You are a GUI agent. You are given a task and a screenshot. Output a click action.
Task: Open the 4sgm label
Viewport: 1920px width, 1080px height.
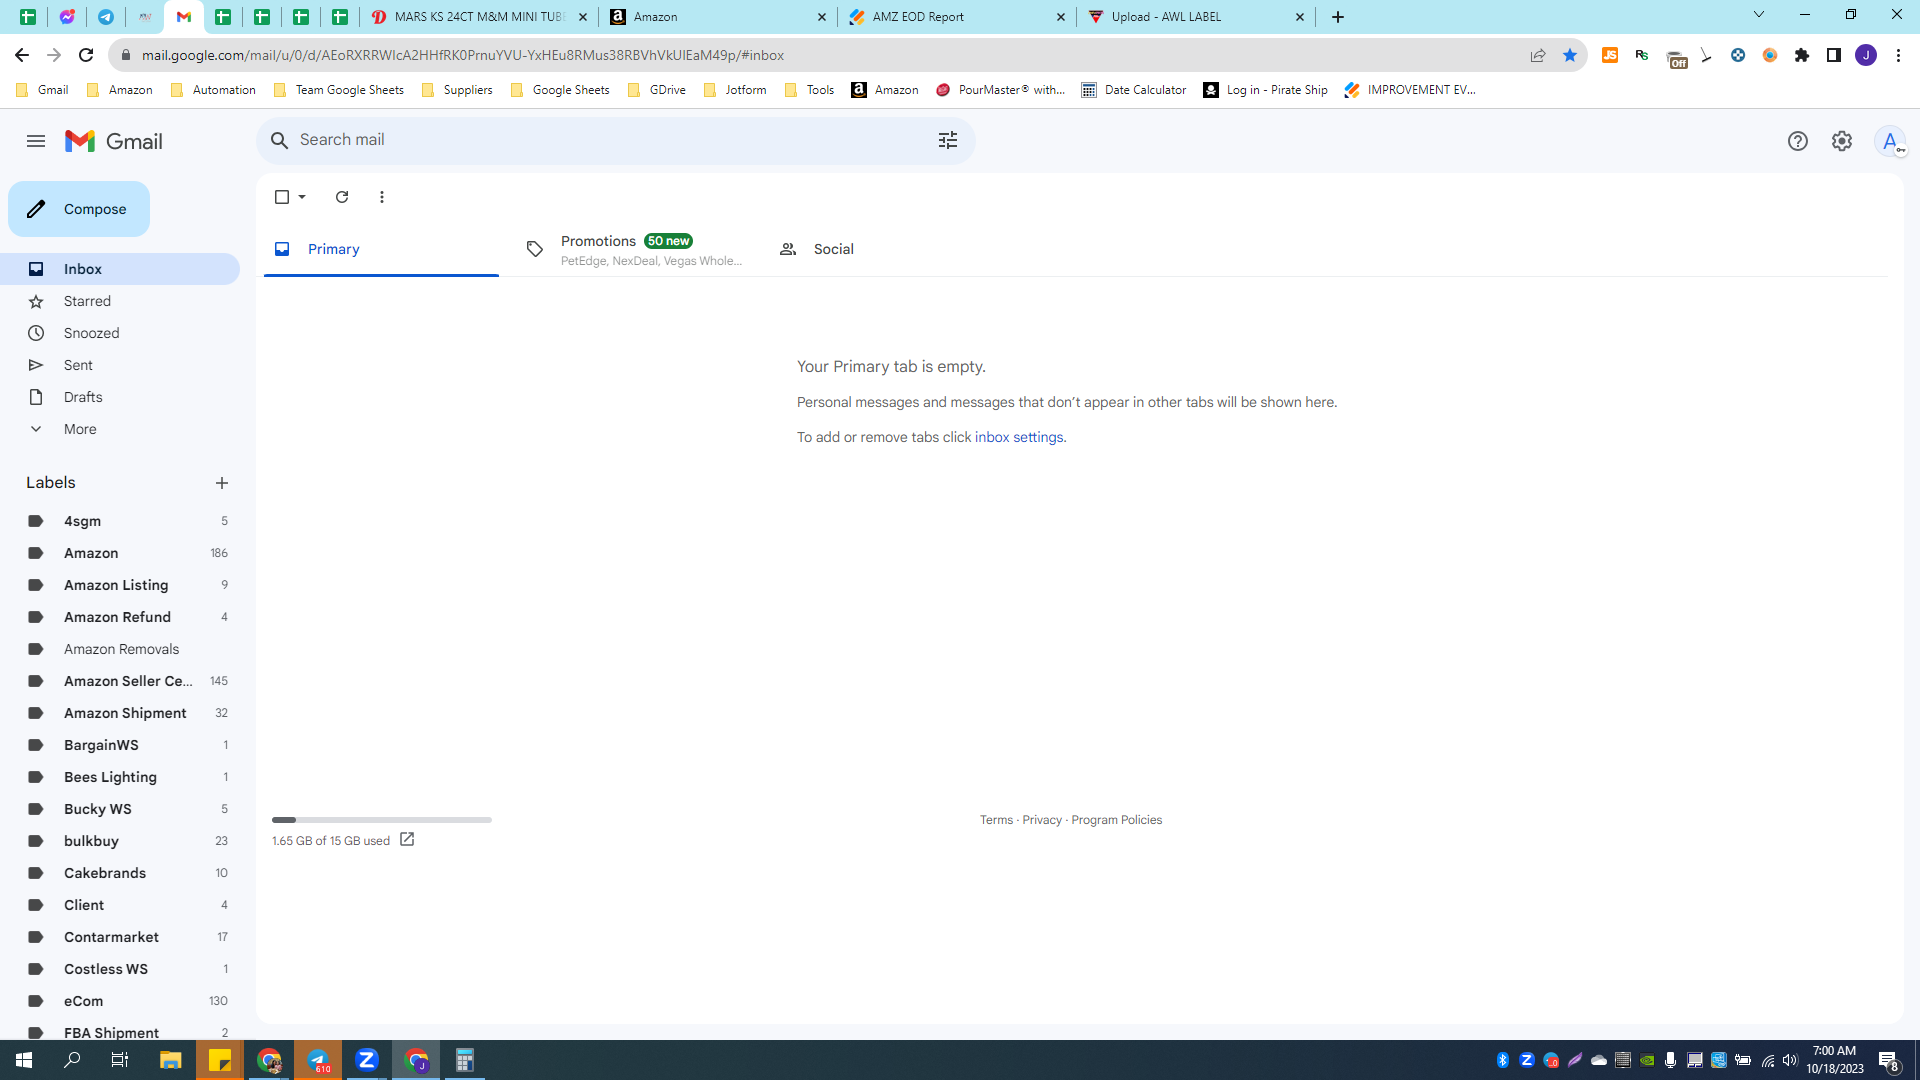pyautogui.click(x=120, y=521)
